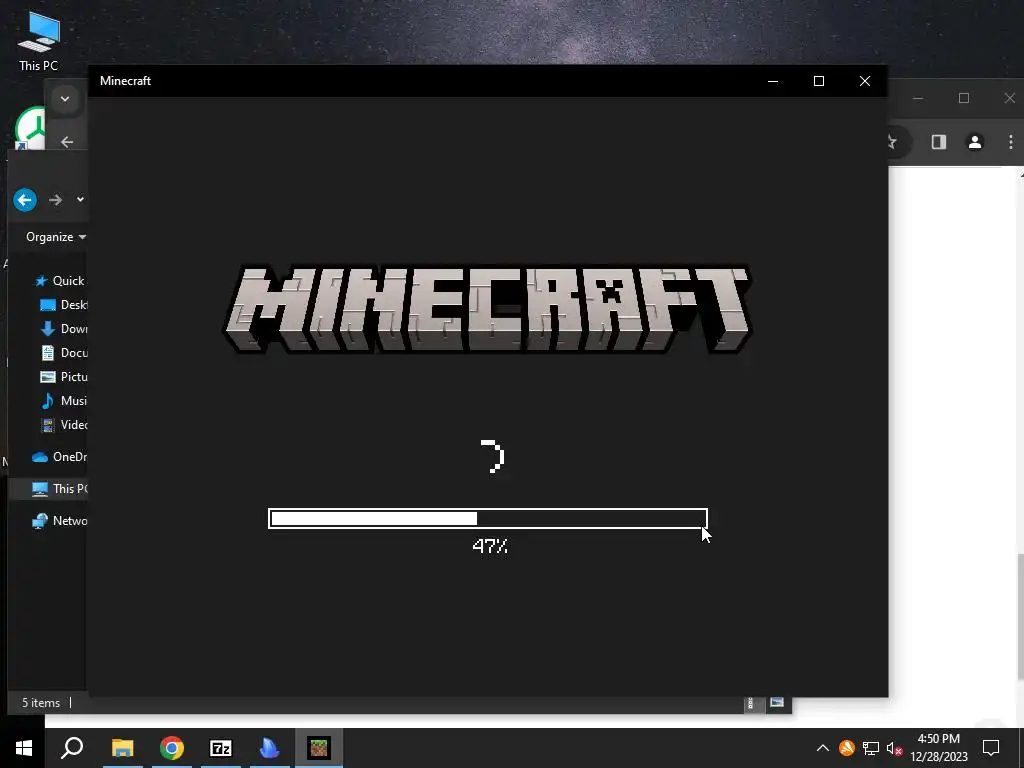The image size is (1024, 768).
Task: Minimize the Minecraft window
Action: point(773,81)
